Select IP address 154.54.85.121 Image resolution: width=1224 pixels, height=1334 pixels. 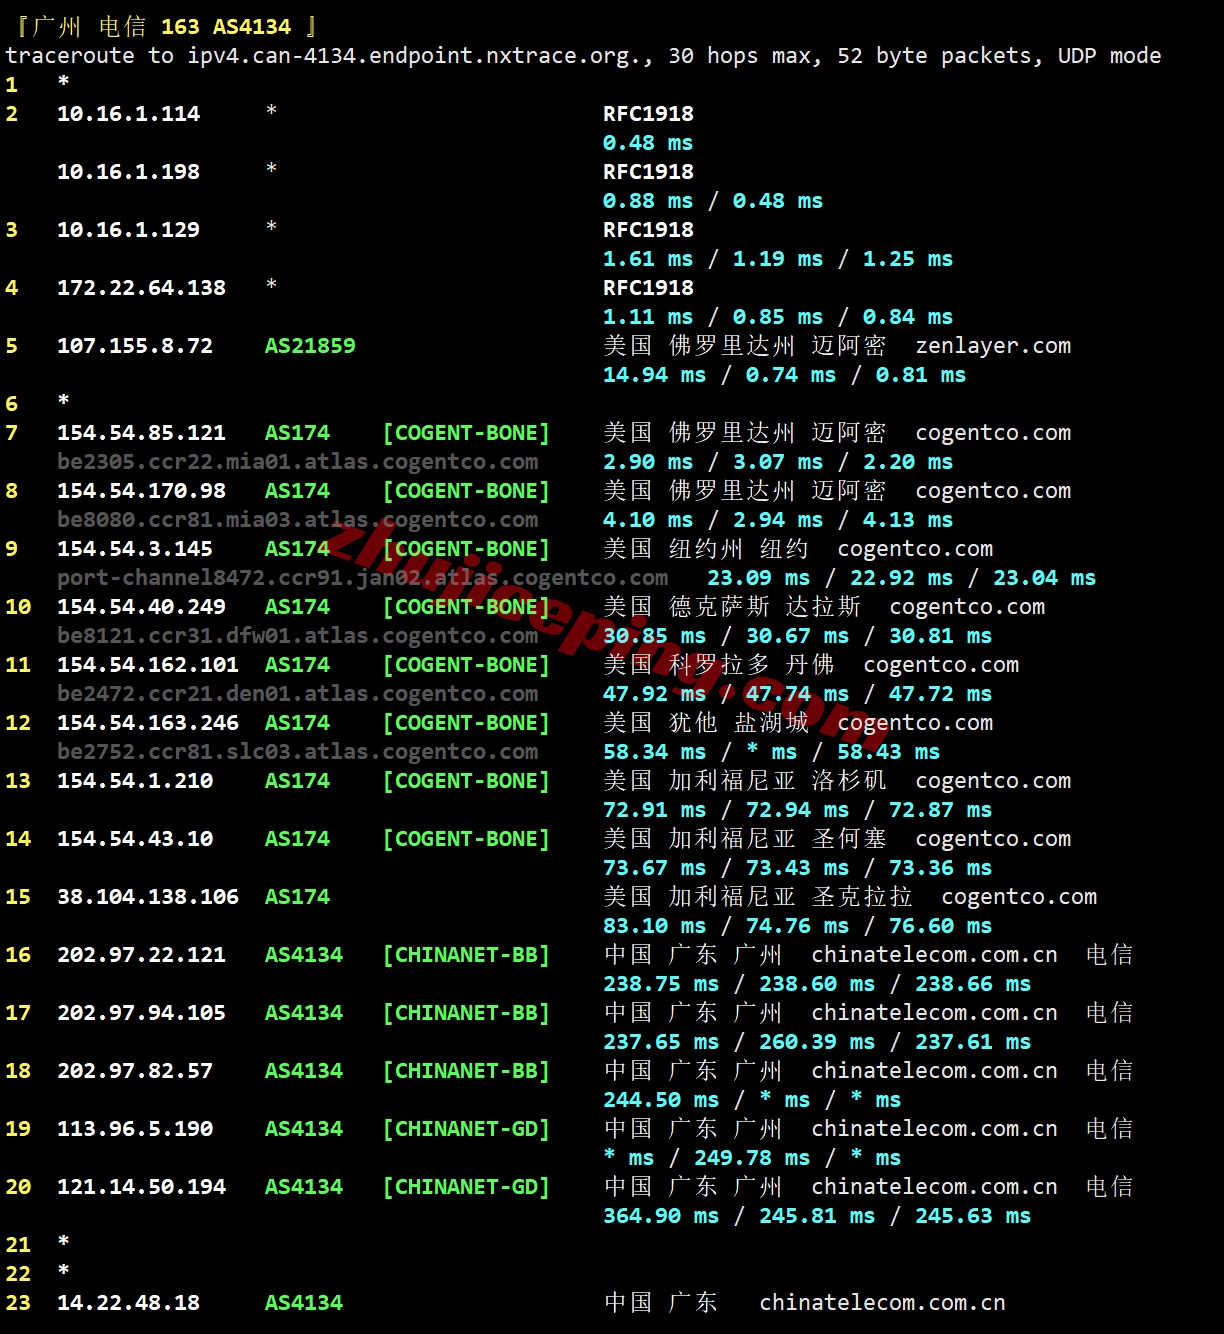[141, 433]
